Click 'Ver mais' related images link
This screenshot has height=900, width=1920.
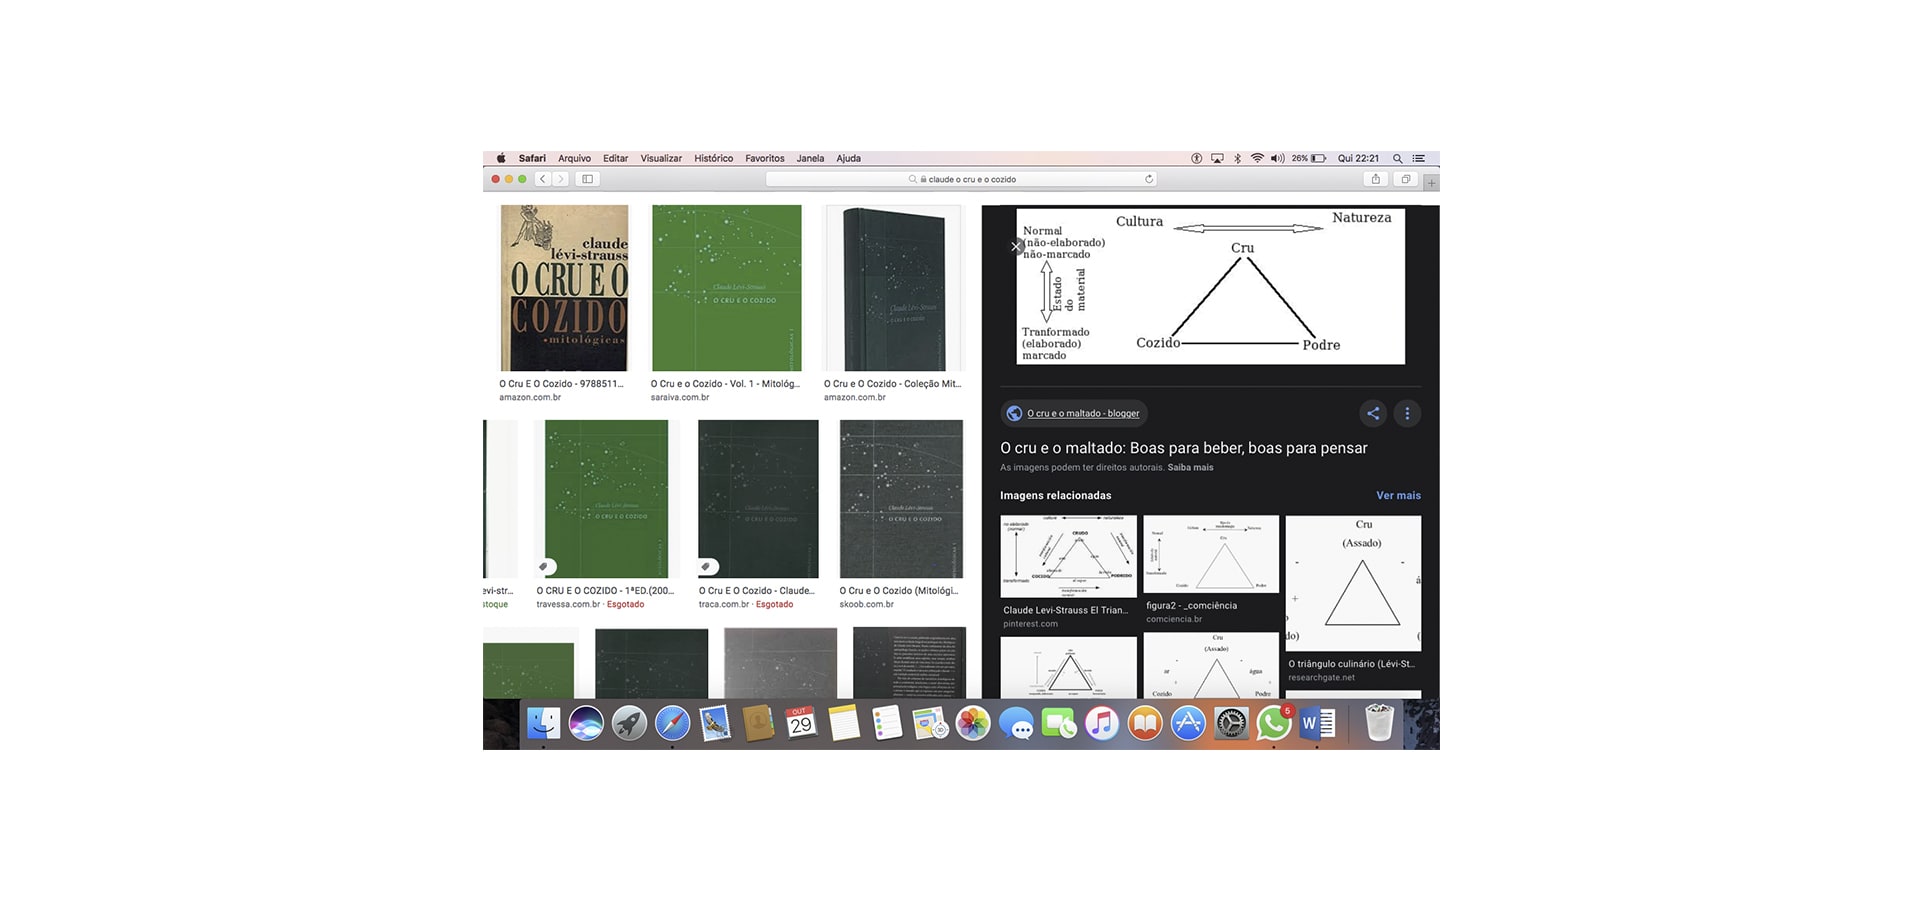[1398, 495]
